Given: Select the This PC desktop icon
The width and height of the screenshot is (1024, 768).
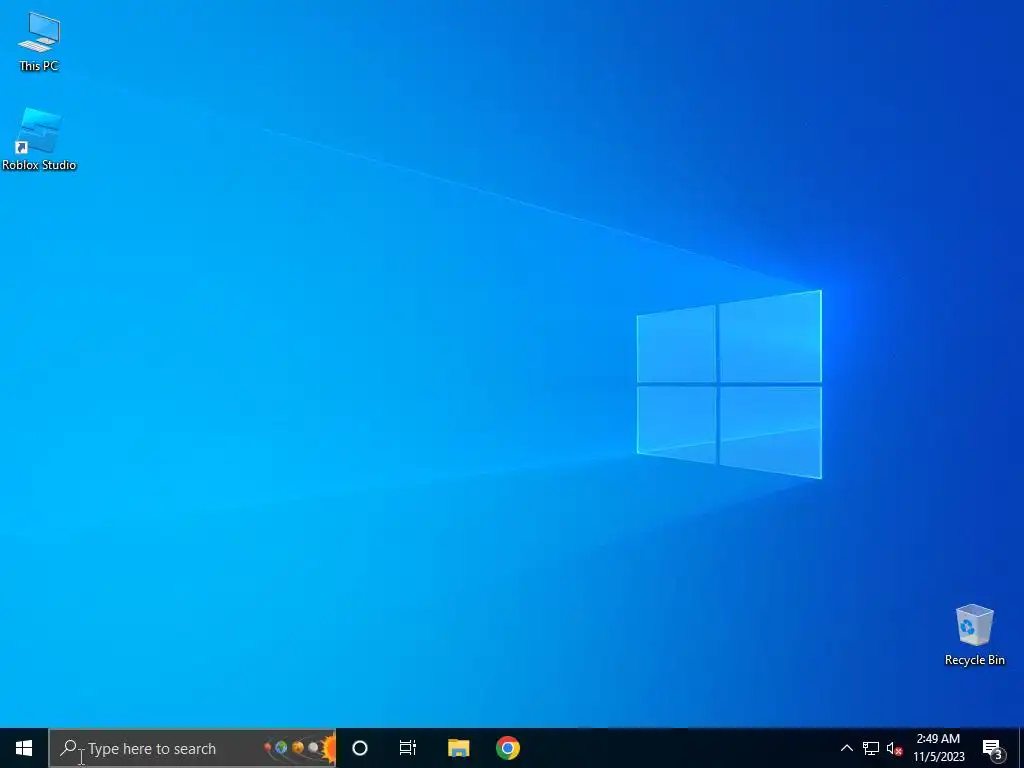Looking at the screenshot, I should click(x=39, y=42).
